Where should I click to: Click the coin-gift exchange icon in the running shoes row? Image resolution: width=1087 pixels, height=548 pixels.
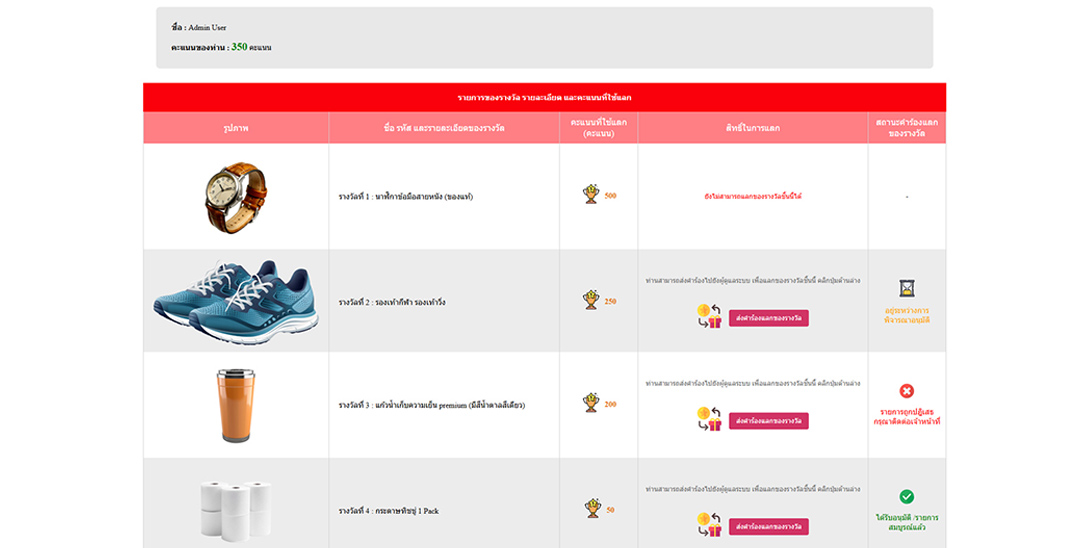point(709,317)
